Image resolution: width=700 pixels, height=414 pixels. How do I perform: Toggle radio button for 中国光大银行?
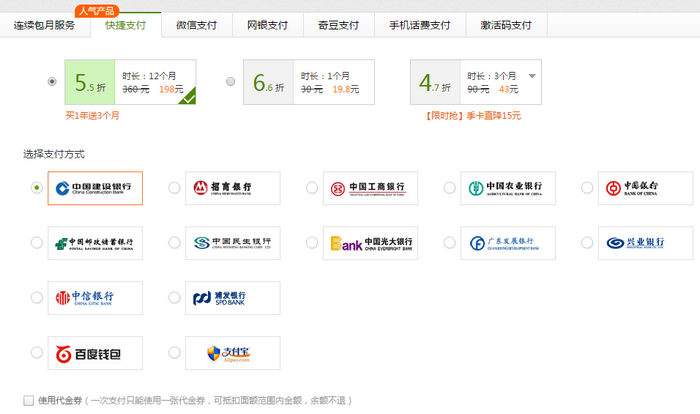312,243
